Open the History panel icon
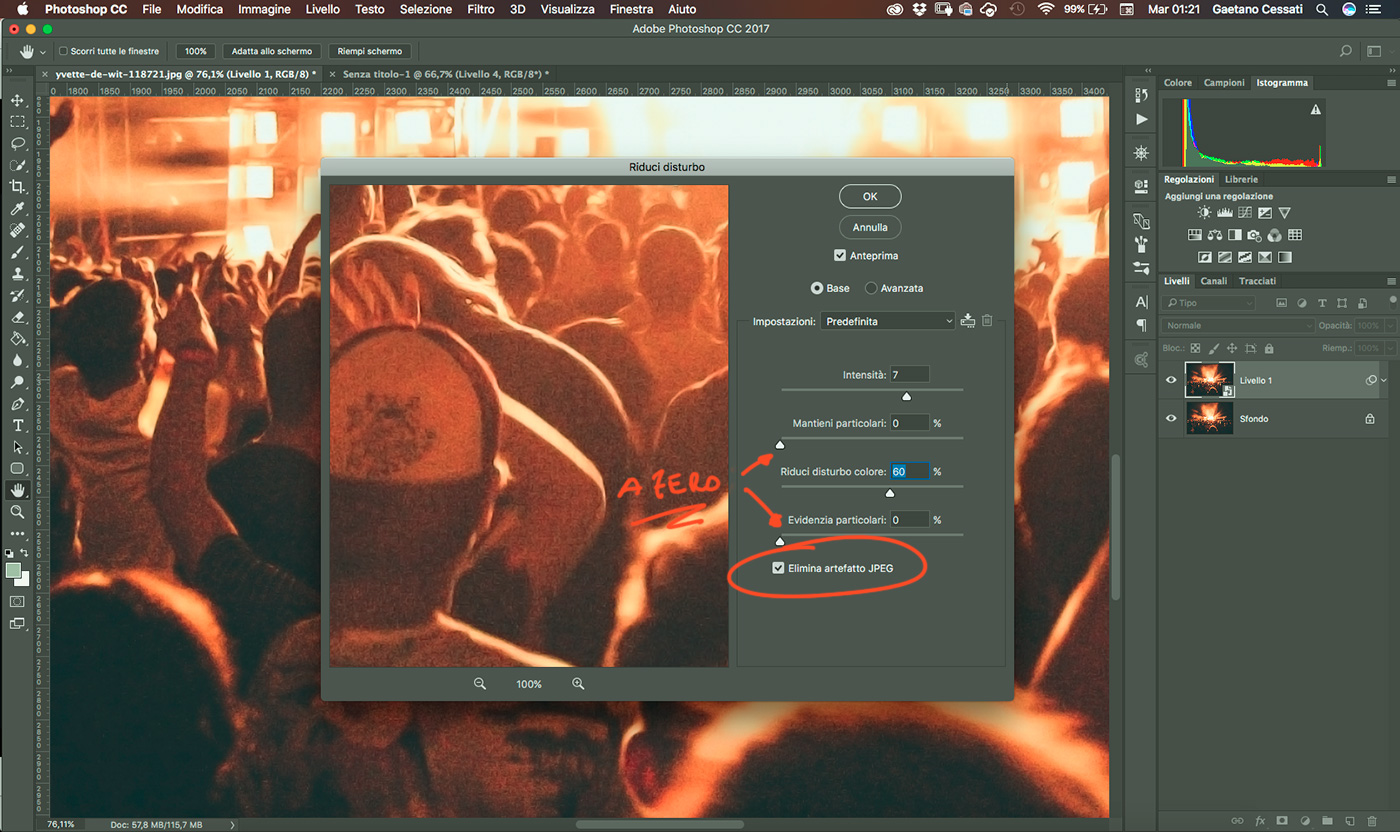The image size is (1400, 832). [1141, 95]
